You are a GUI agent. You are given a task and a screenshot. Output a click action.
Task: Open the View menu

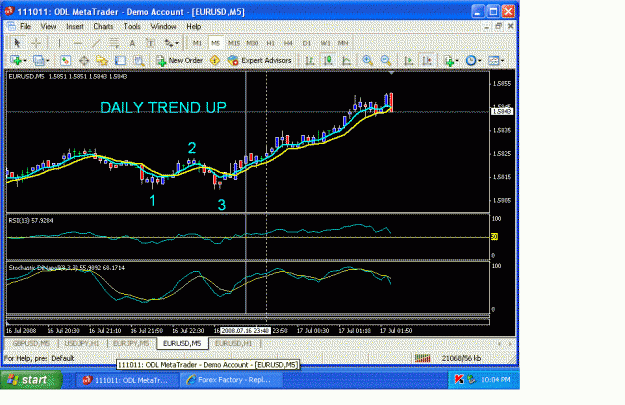48,27
